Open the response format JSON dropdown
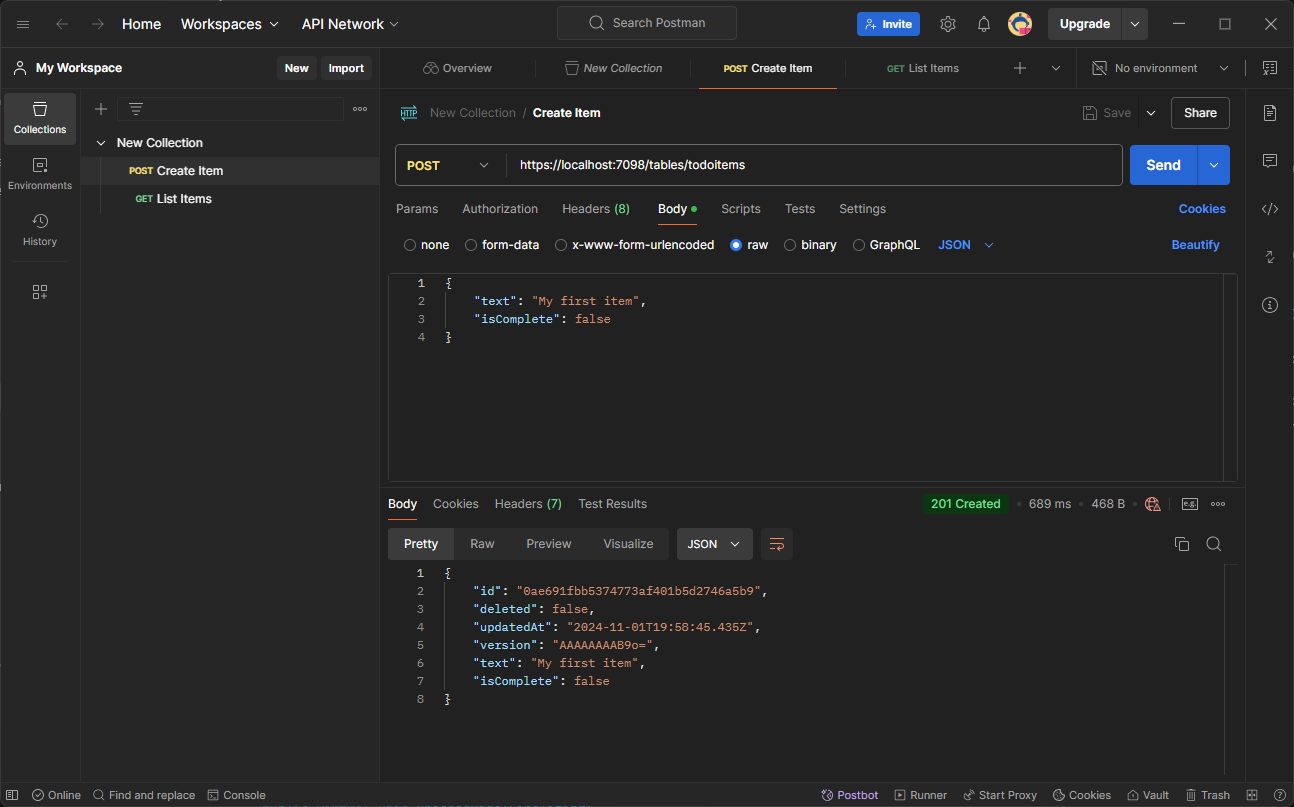Screen dimensions: 1294x807 coord(715,544)
